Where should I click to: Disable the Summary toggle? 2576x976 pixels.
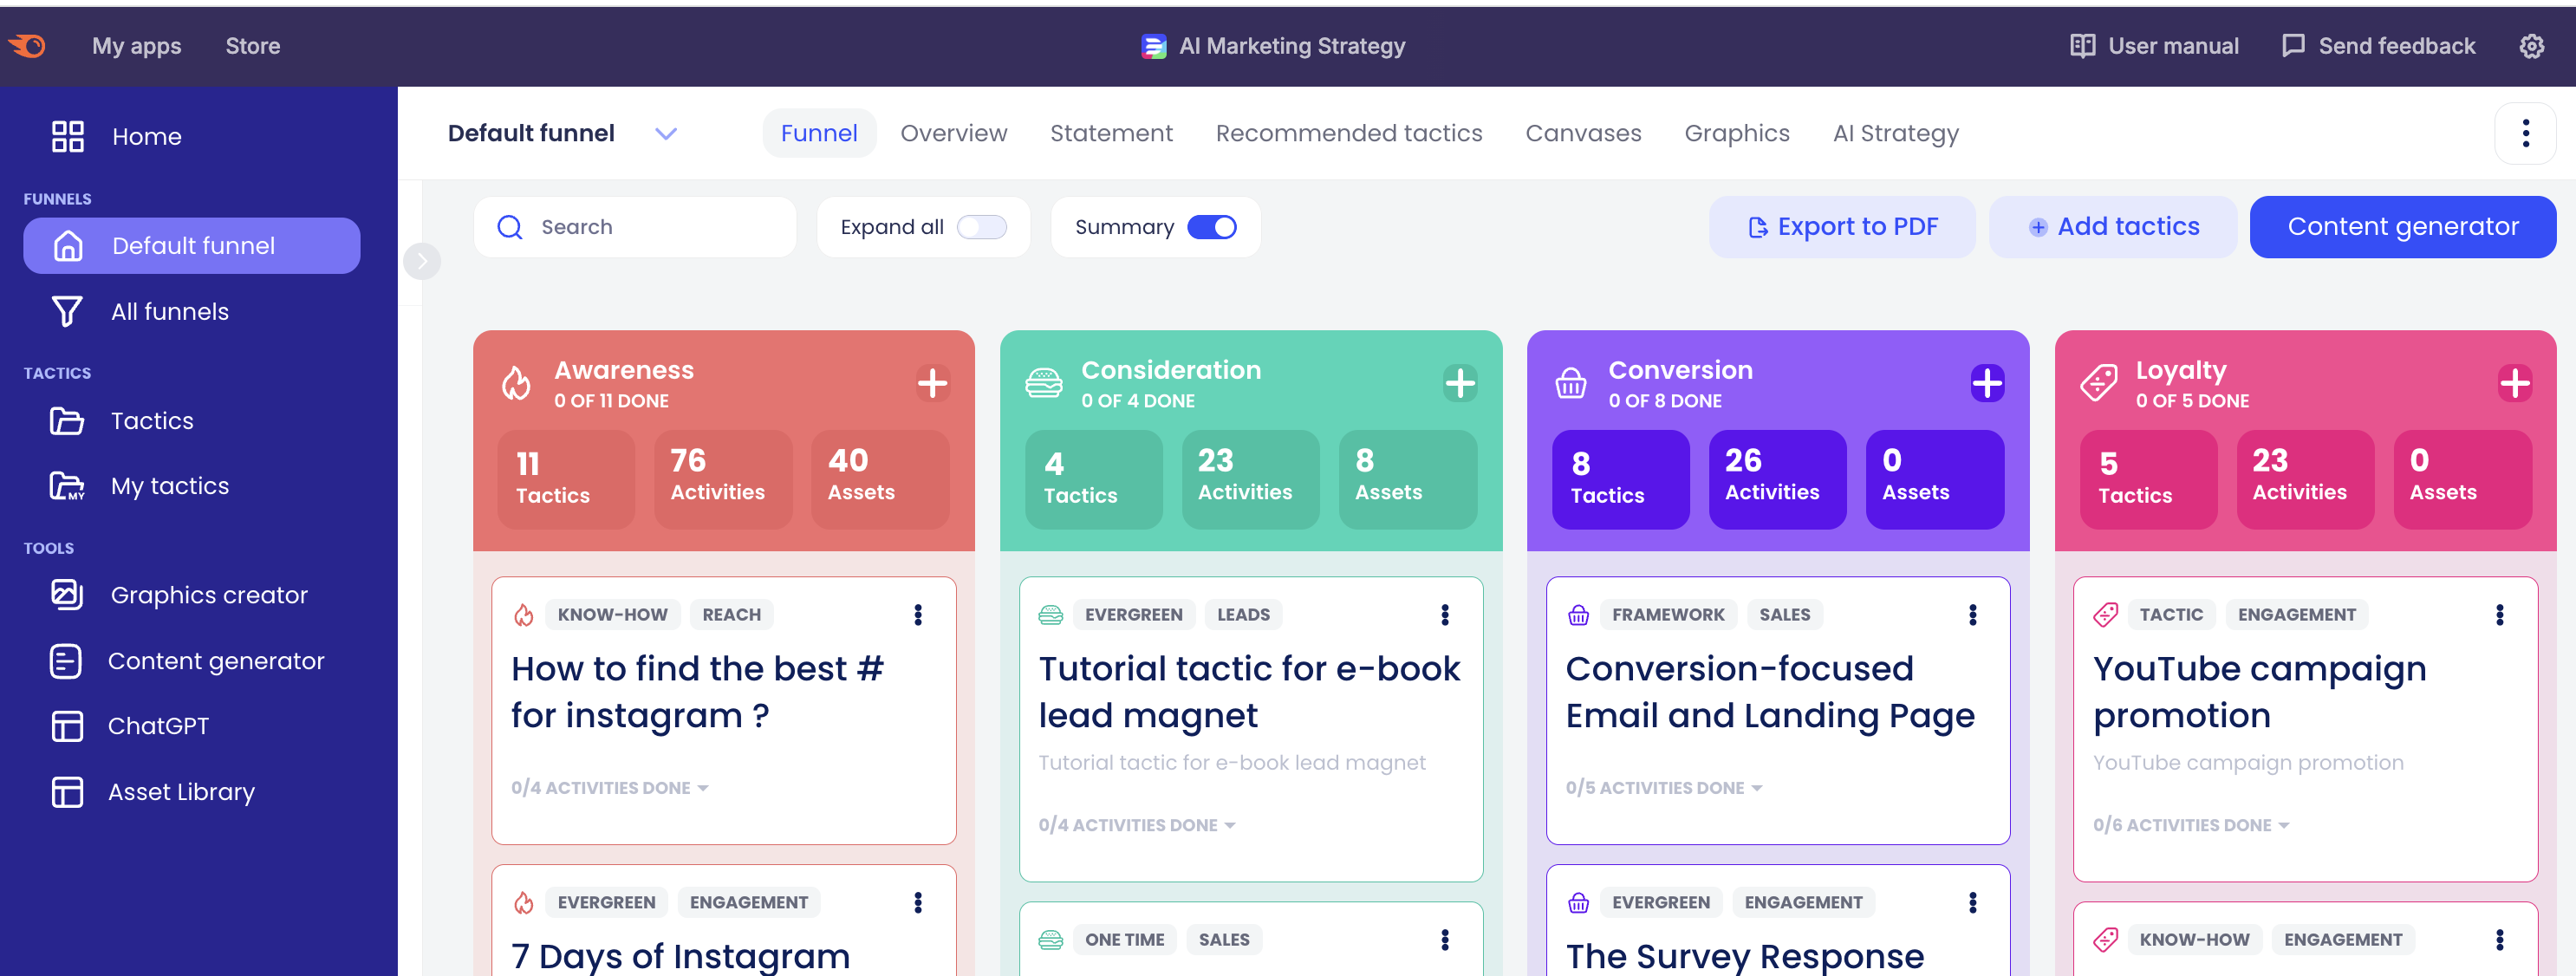pos(1212,227)
